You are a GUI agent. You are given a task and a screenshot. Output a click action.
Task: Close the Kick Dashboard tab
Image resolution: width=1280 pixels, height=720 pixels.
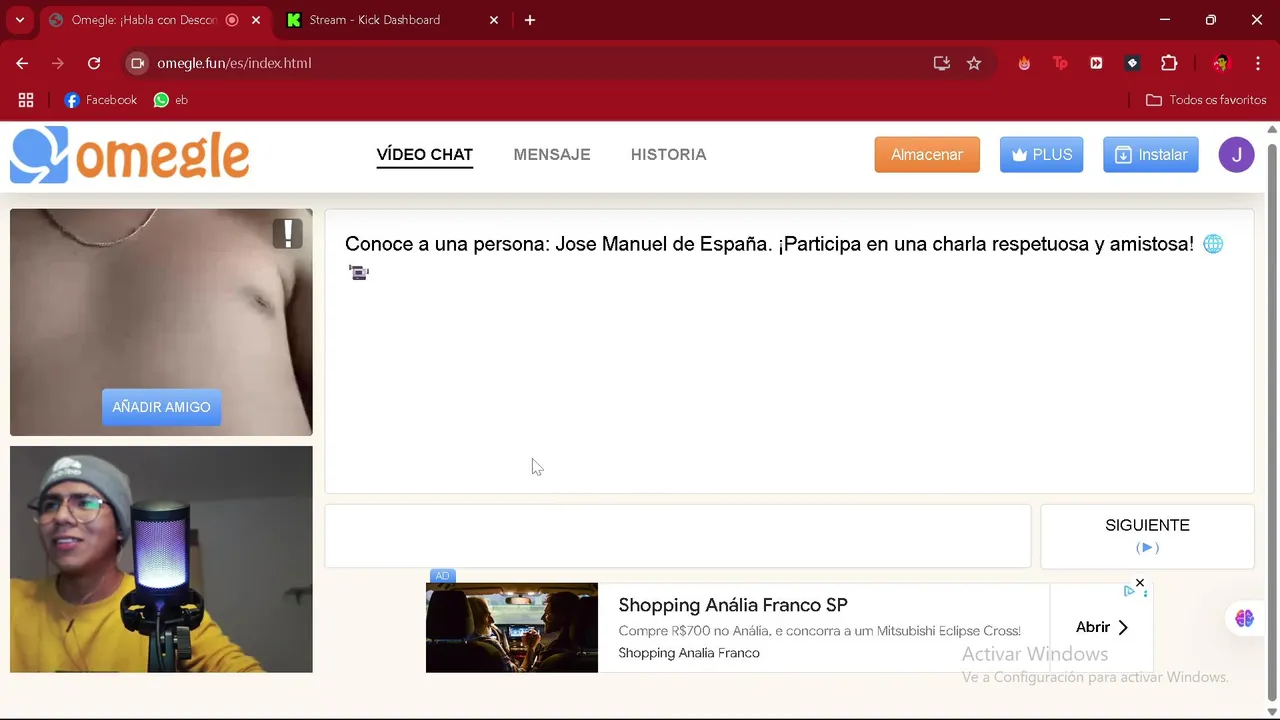click(x=494, y=20)
